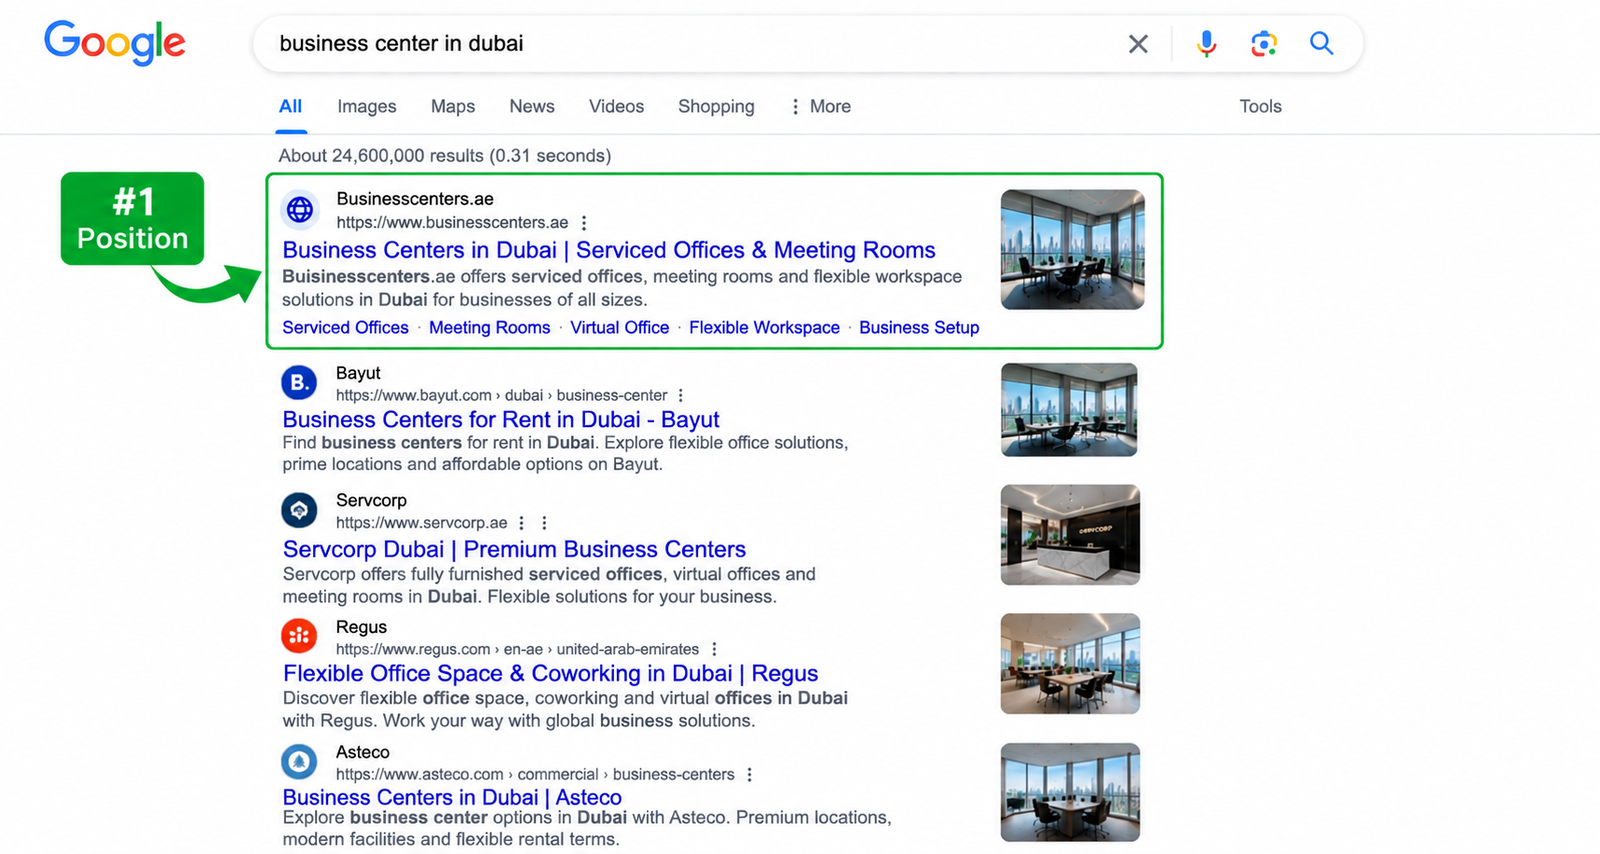
Task: Click the Asteco favicon
Action: [299, 762]
